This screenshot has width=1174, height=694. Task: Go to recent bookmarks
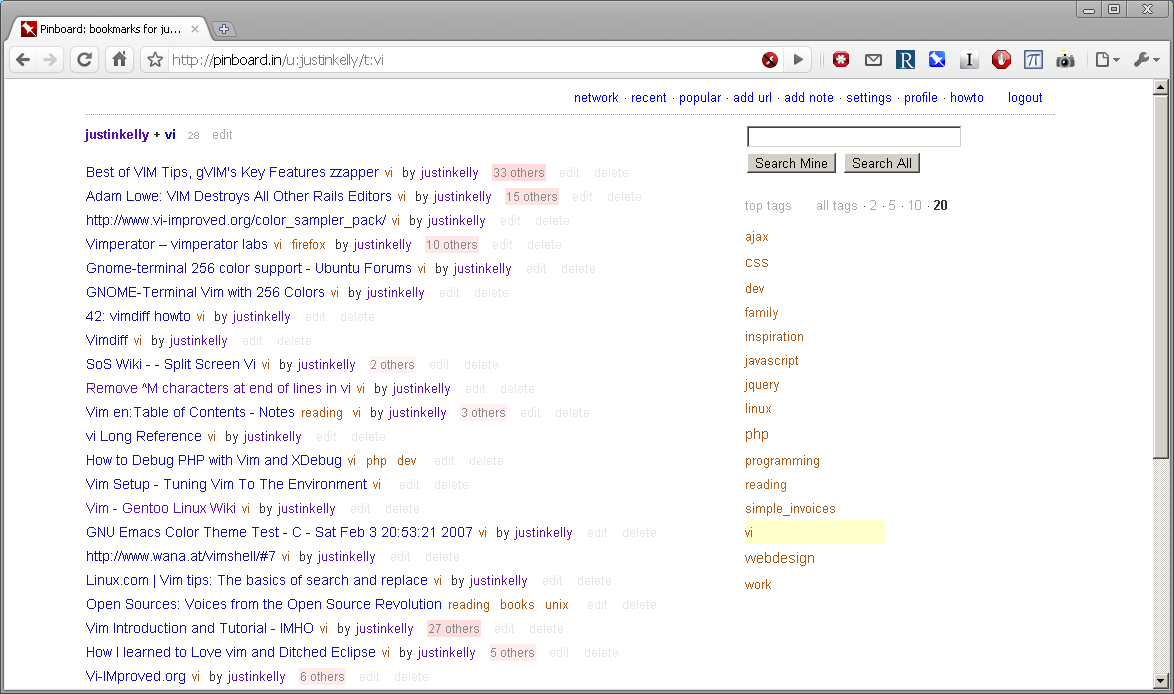(x=648, y=97)
